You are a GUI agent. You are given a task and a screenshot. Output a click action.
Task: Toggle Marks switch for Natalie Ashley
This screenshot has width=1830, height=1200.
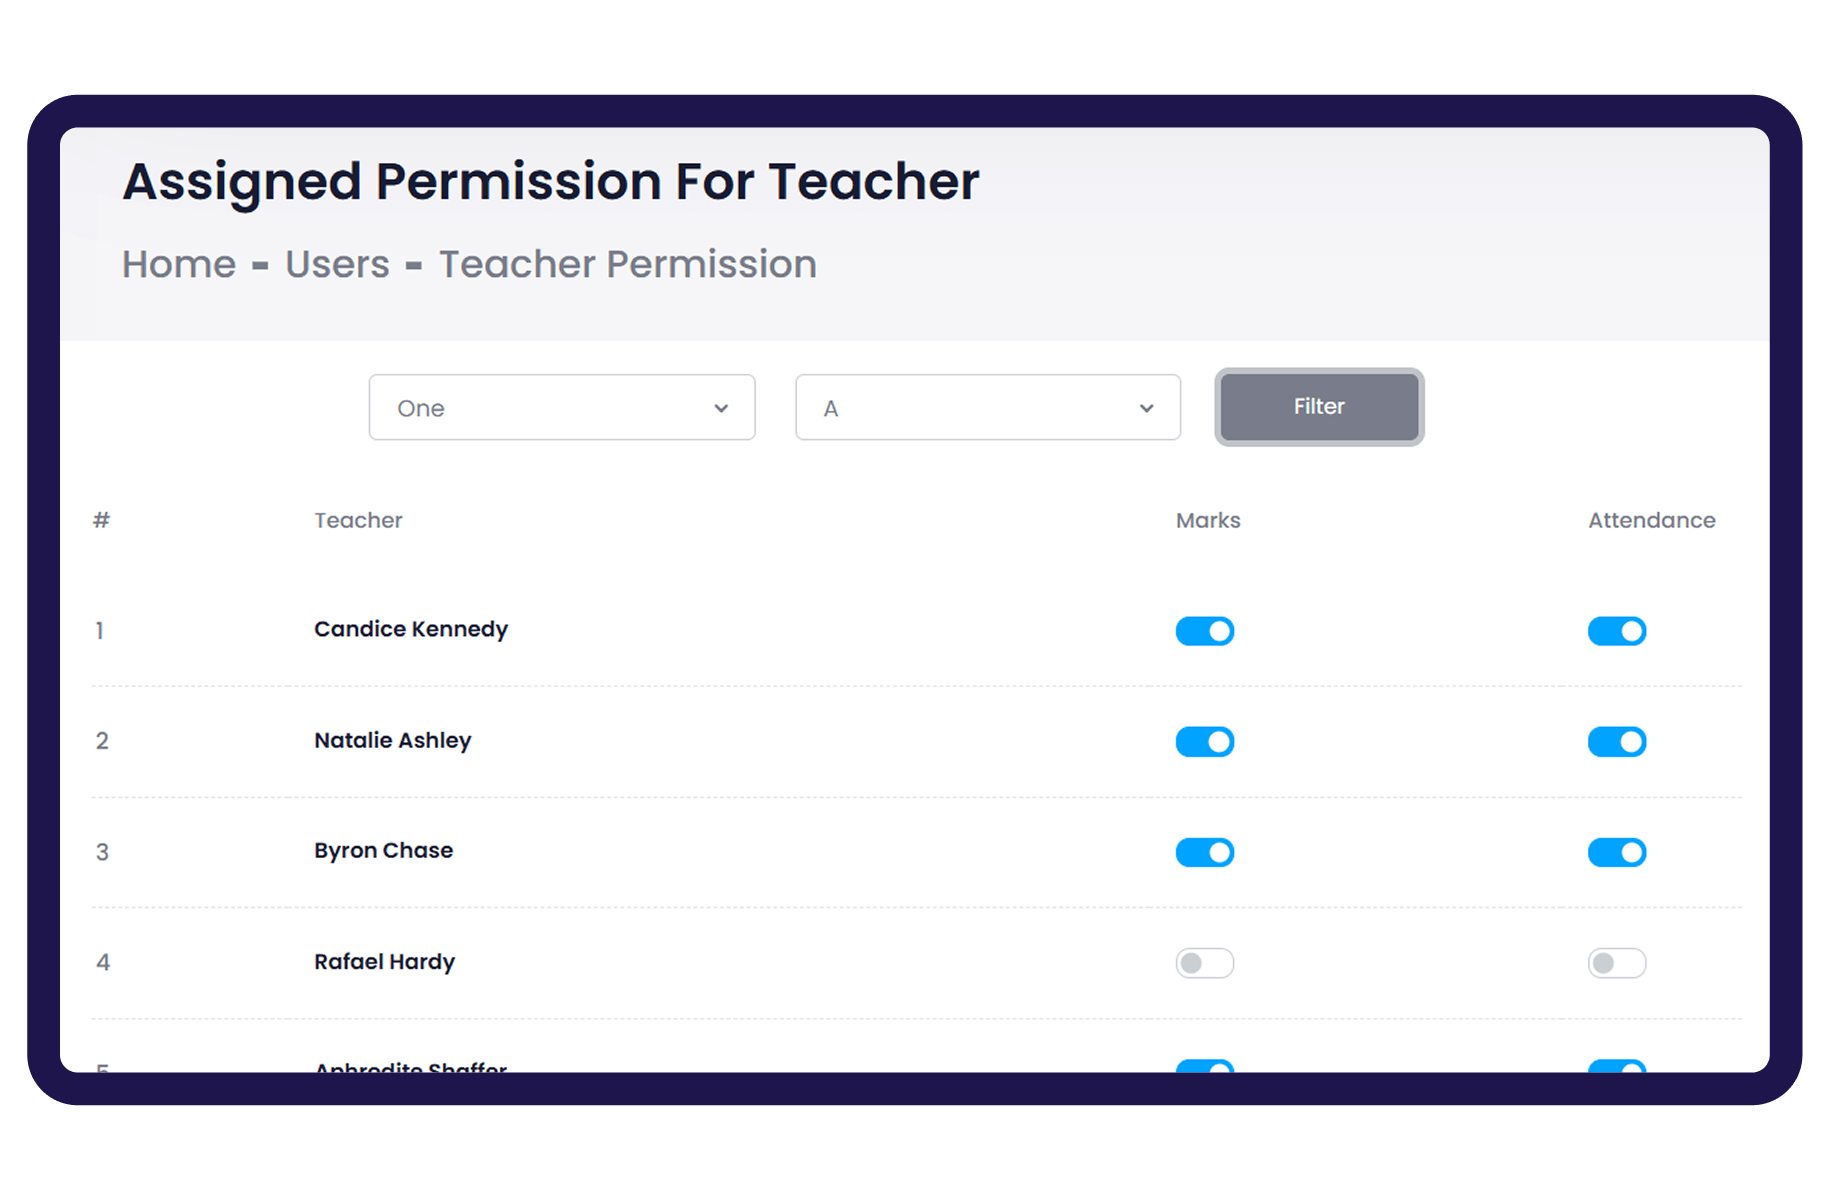1204,742
